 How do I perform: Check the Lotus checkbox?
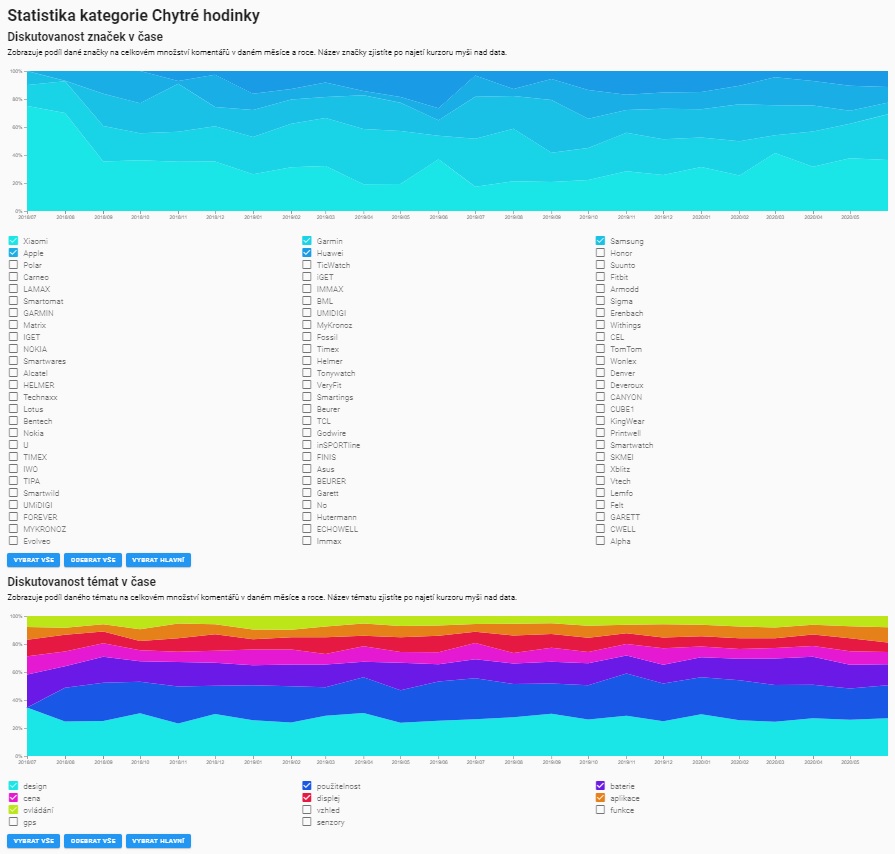14,409
